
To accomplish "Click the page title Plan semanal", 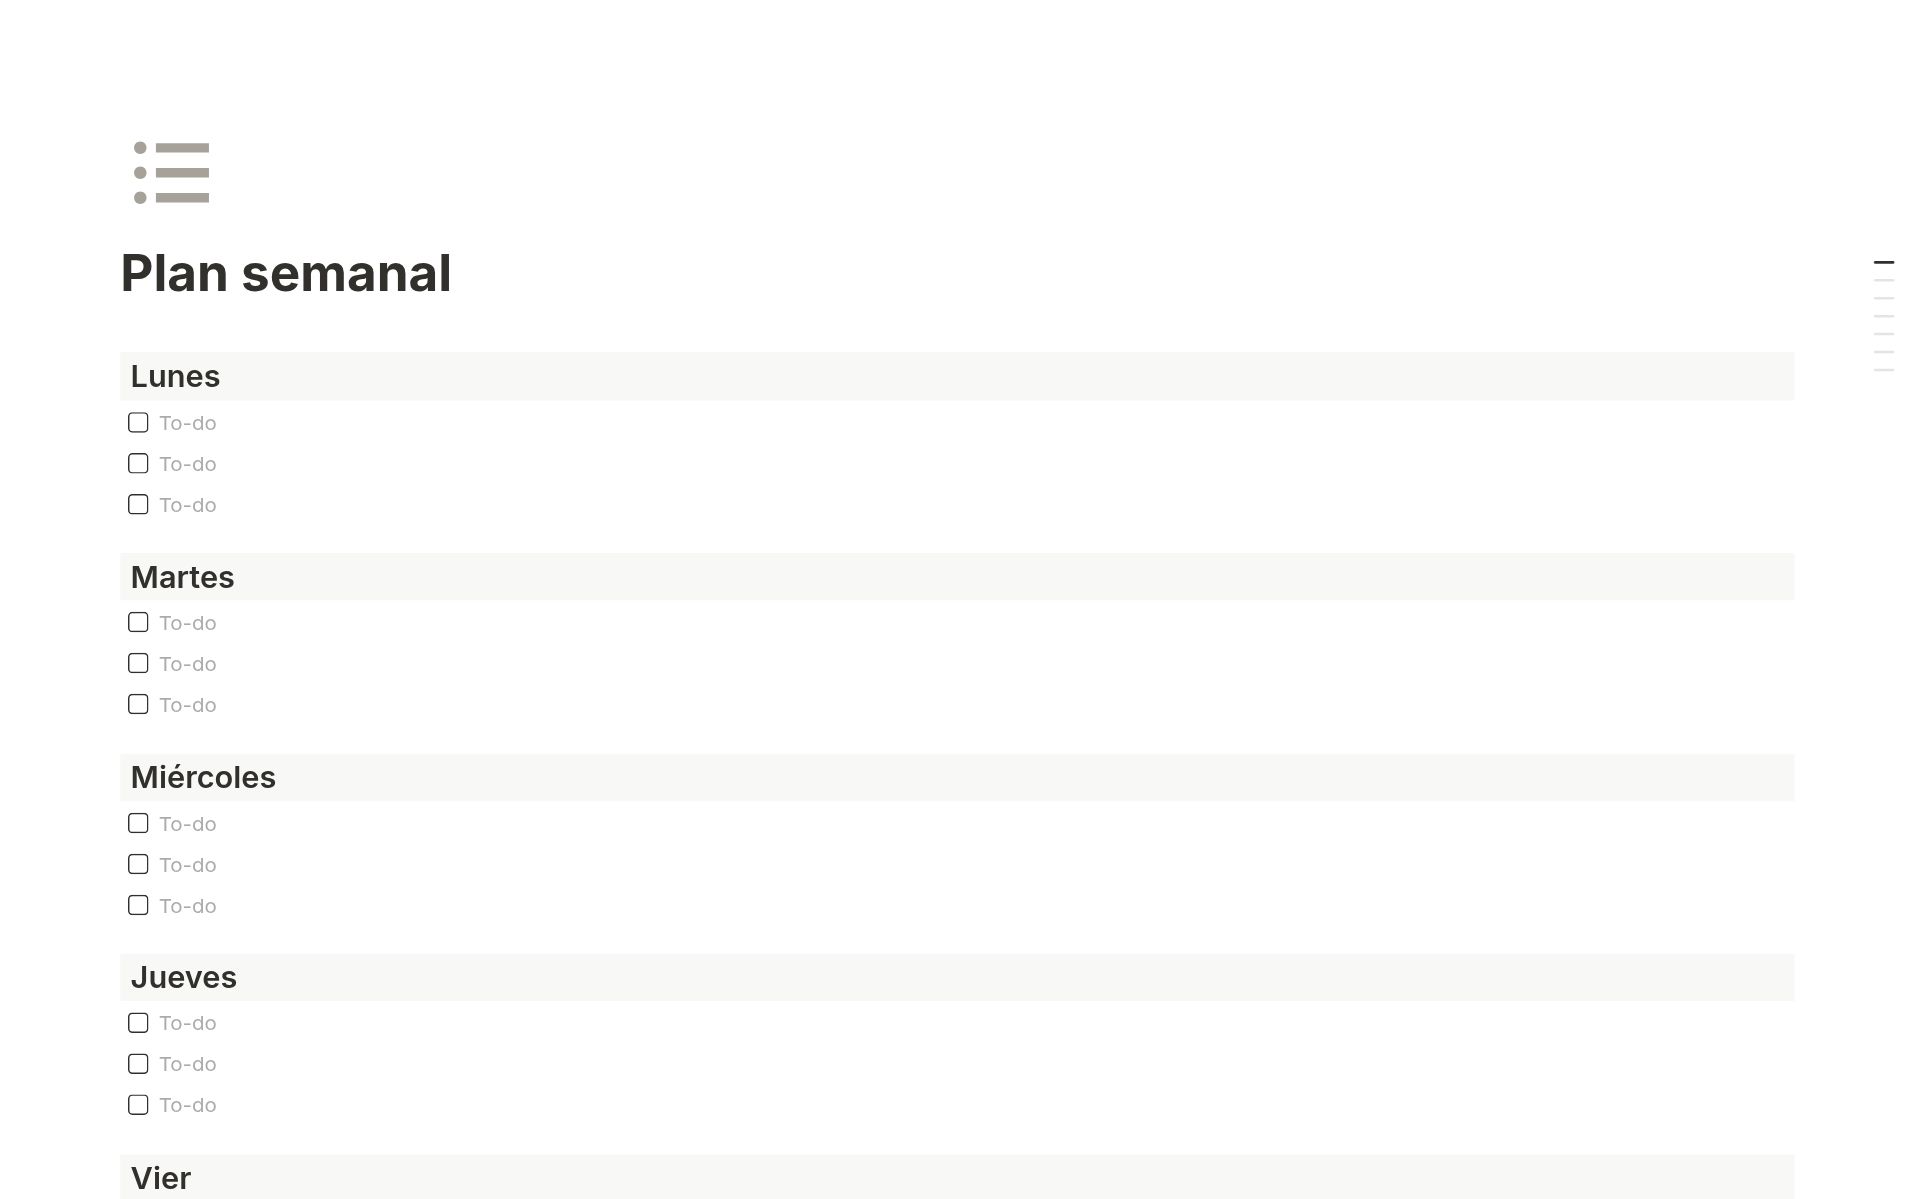I will [286, 273].
